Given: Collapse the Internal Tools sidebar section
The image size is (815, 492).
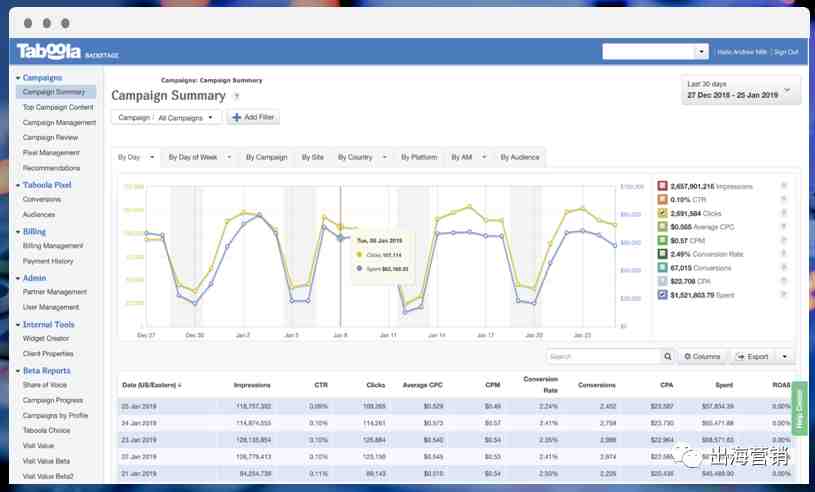Looking at the screenshot, I should 18,325.
